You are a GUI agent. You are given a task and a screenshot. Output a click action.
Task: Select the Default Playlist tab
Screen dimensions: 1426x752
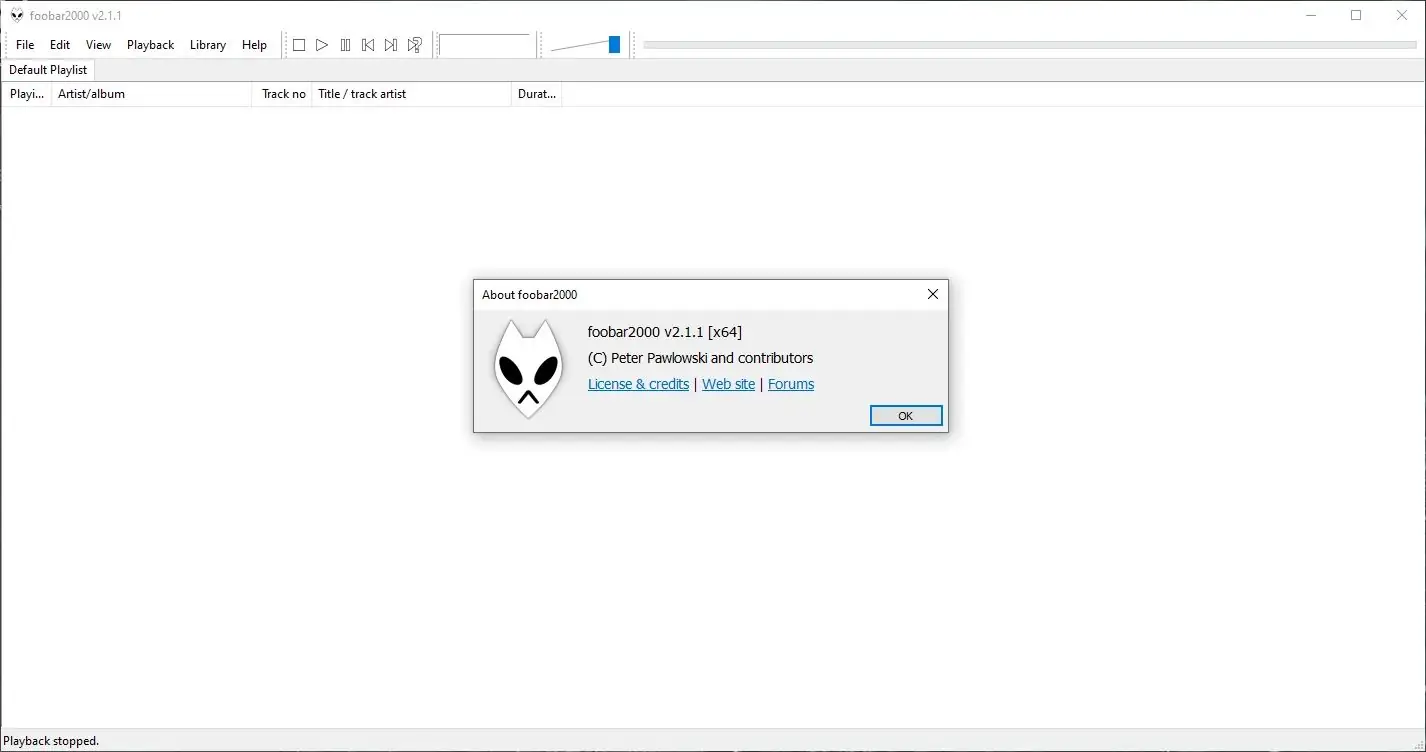pos(48,70)
